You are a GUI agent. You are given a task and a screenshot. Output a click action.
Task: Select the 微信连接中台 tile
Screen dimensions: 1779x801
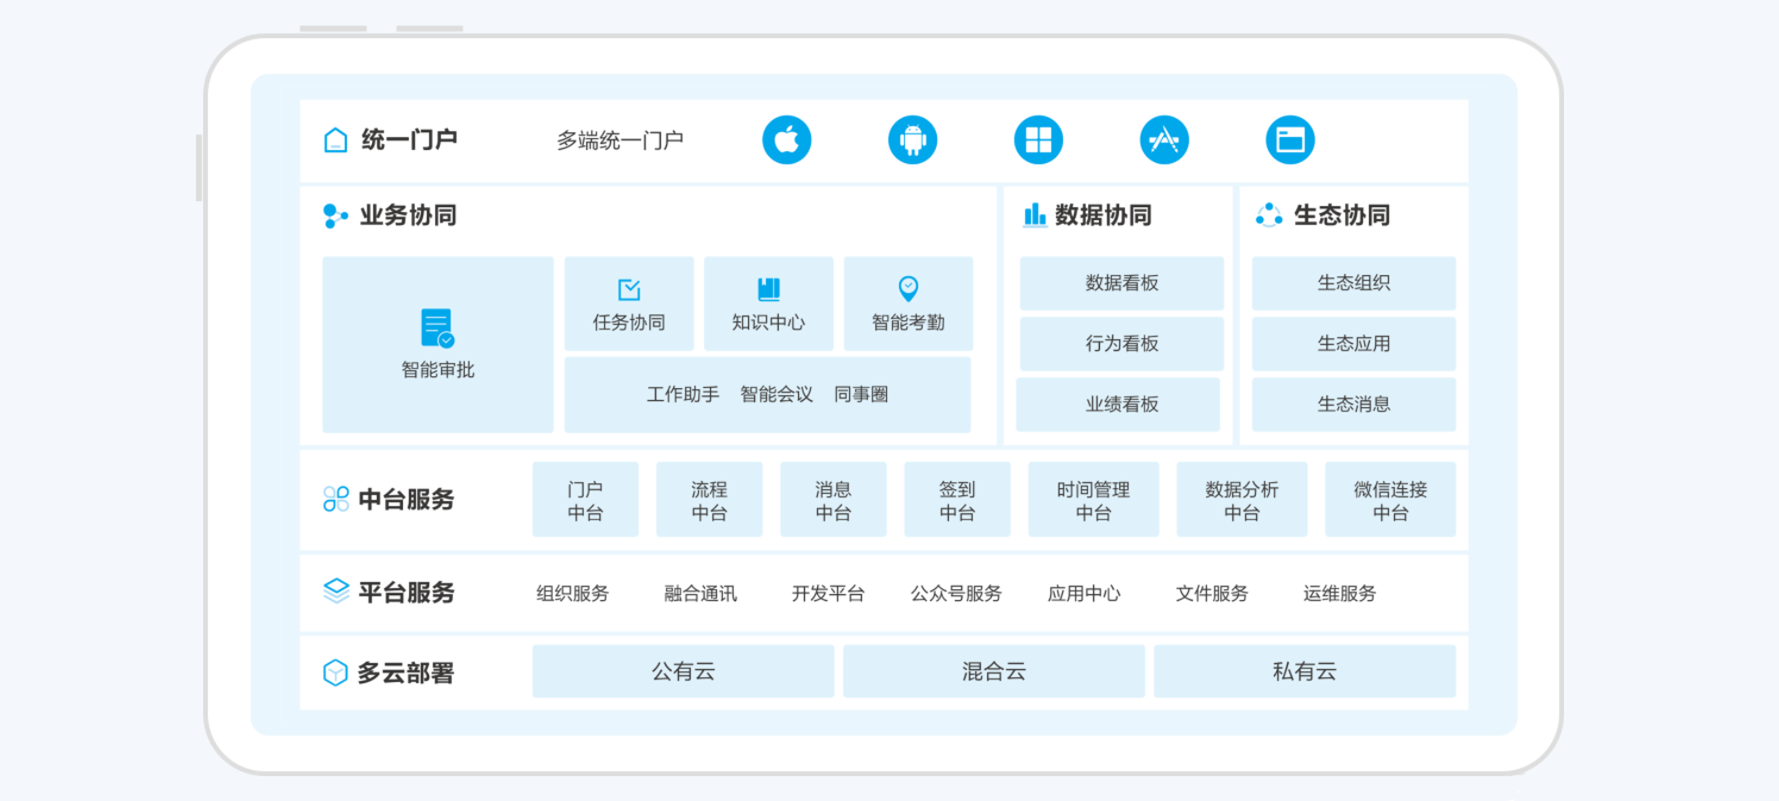1390,500
